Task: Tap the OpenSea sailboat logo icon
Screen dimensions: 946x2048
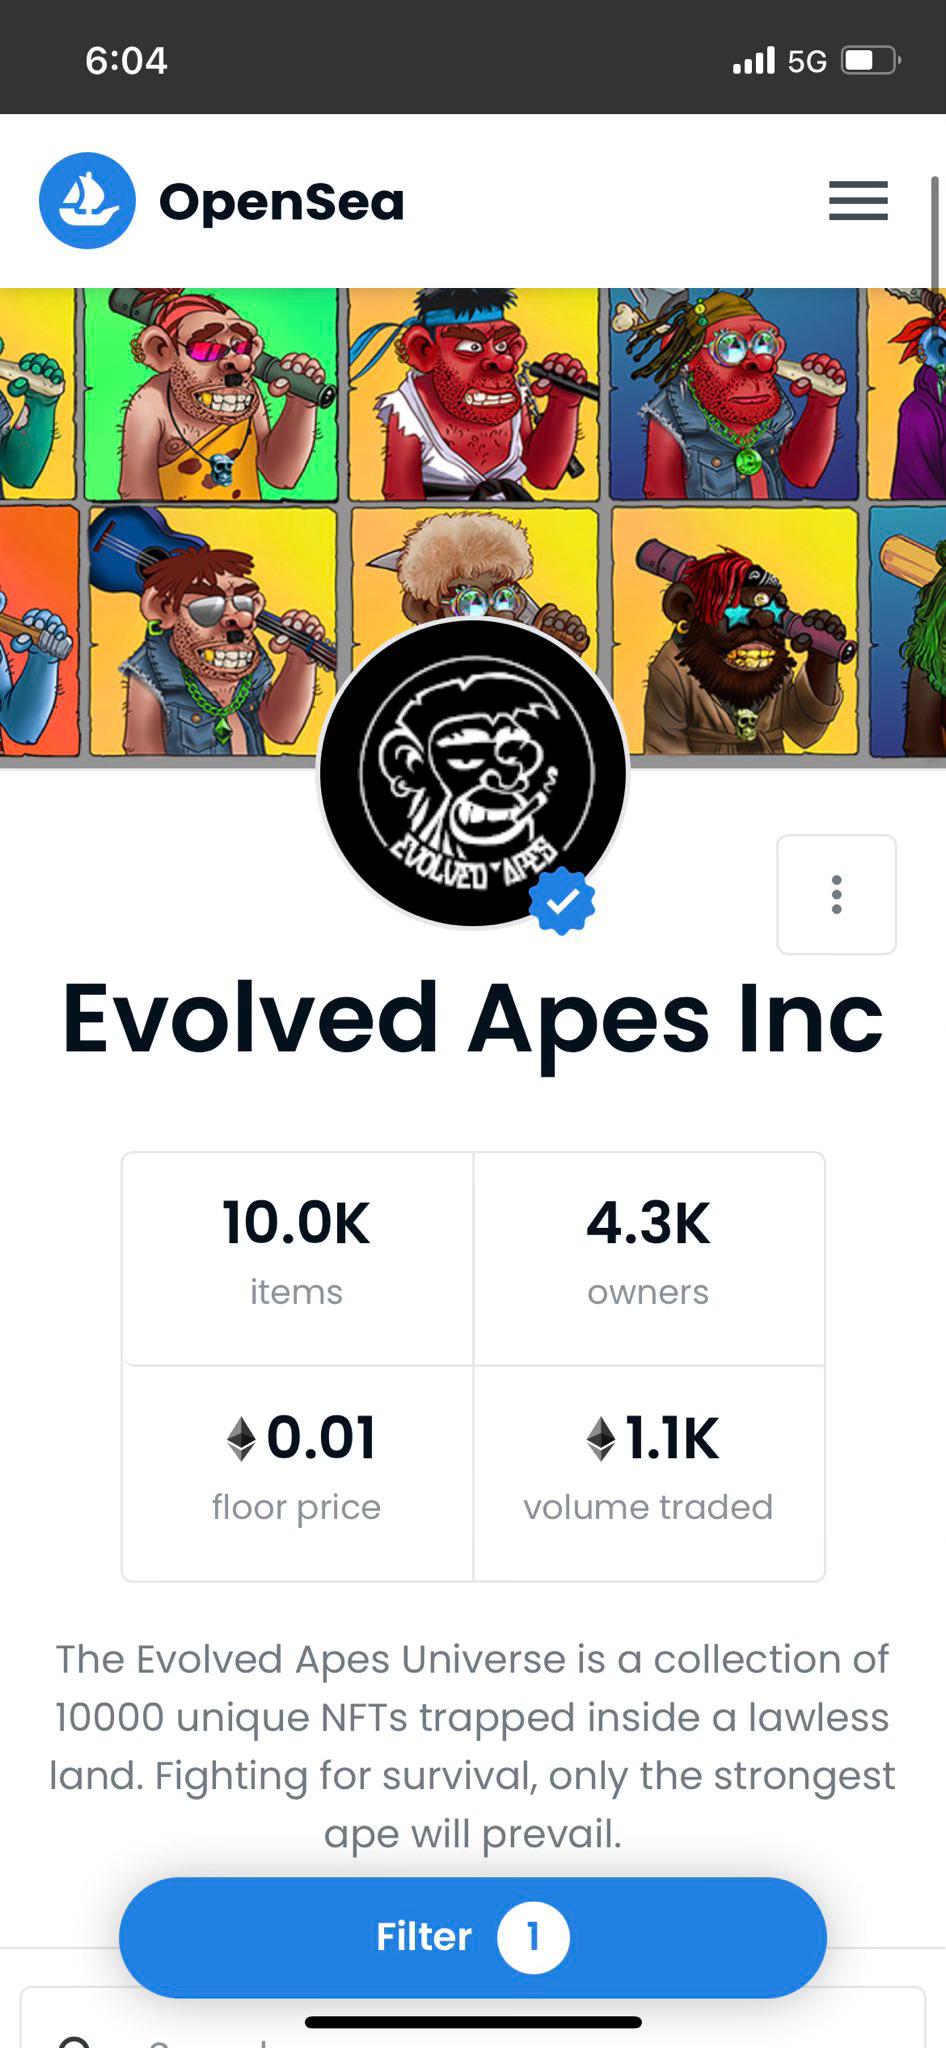Action: (x=87, y=200)
